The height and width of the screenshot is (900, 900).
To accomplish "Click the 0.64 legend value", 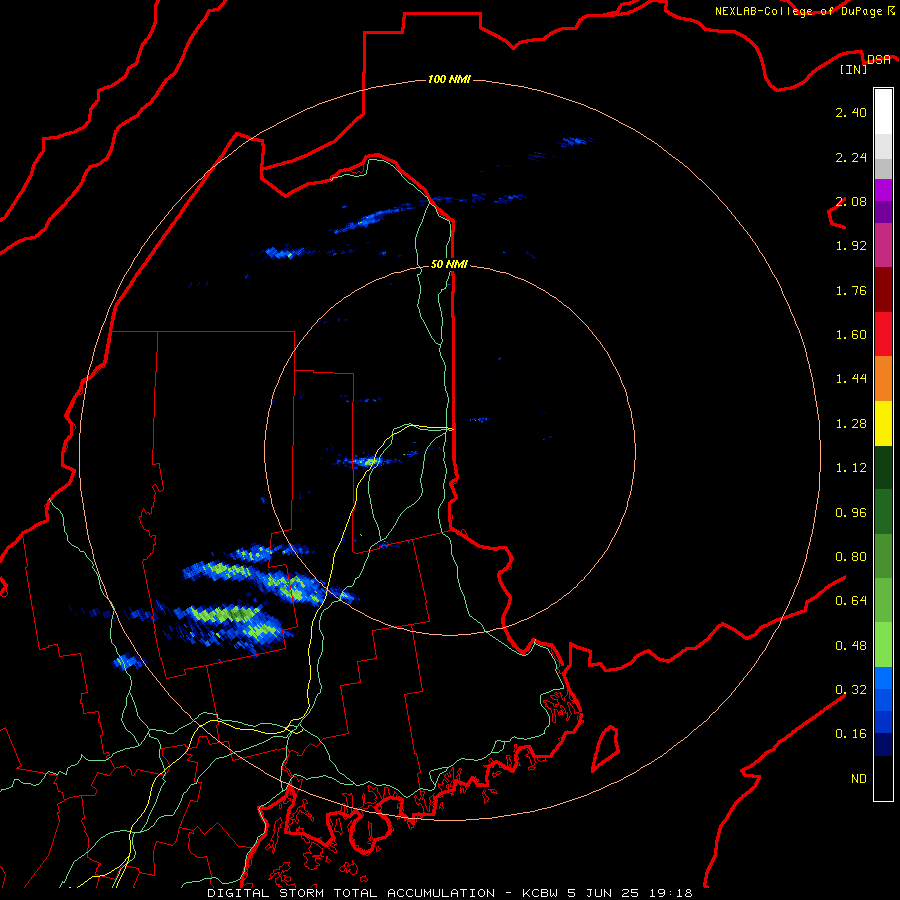I will (x=851, y=601).
